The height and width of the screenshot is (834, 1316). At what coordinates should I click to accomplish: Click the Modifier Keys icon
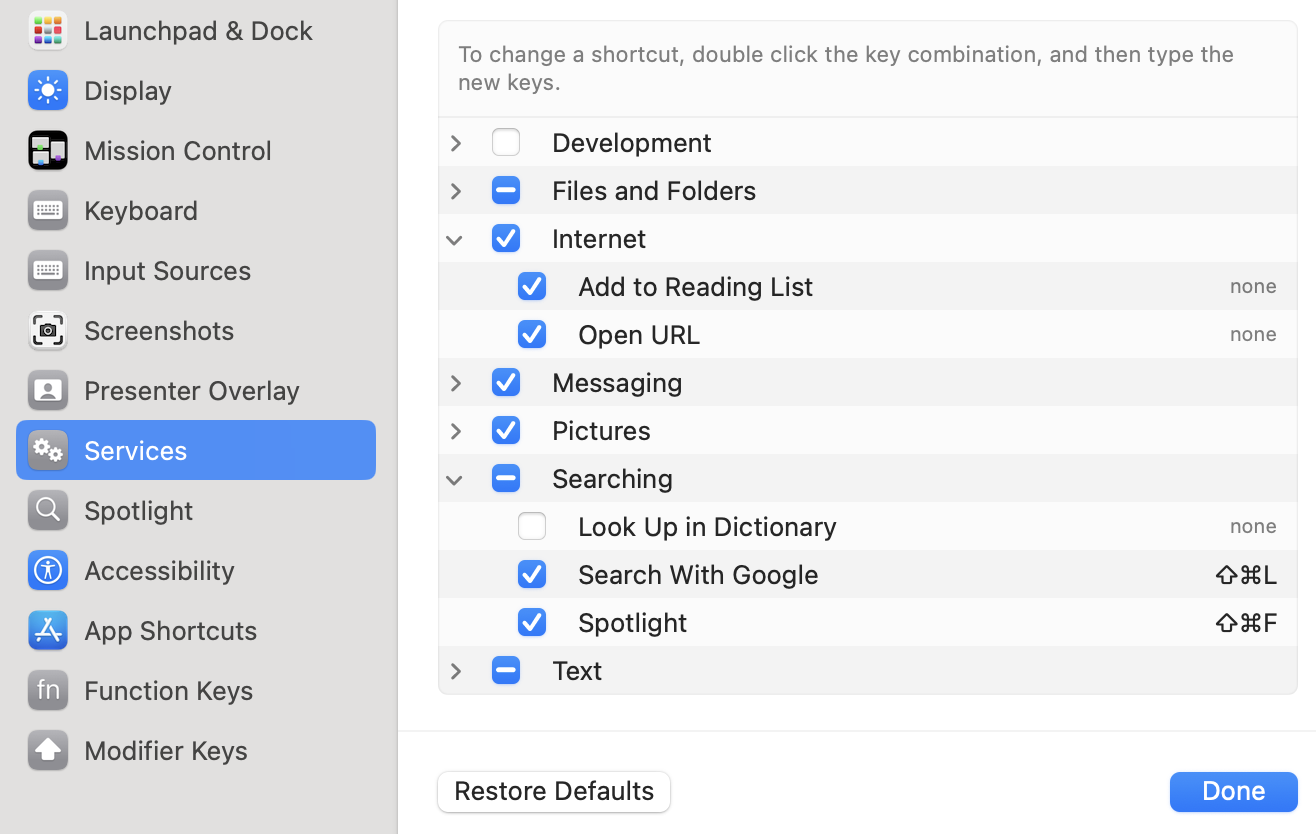point(47,750)
